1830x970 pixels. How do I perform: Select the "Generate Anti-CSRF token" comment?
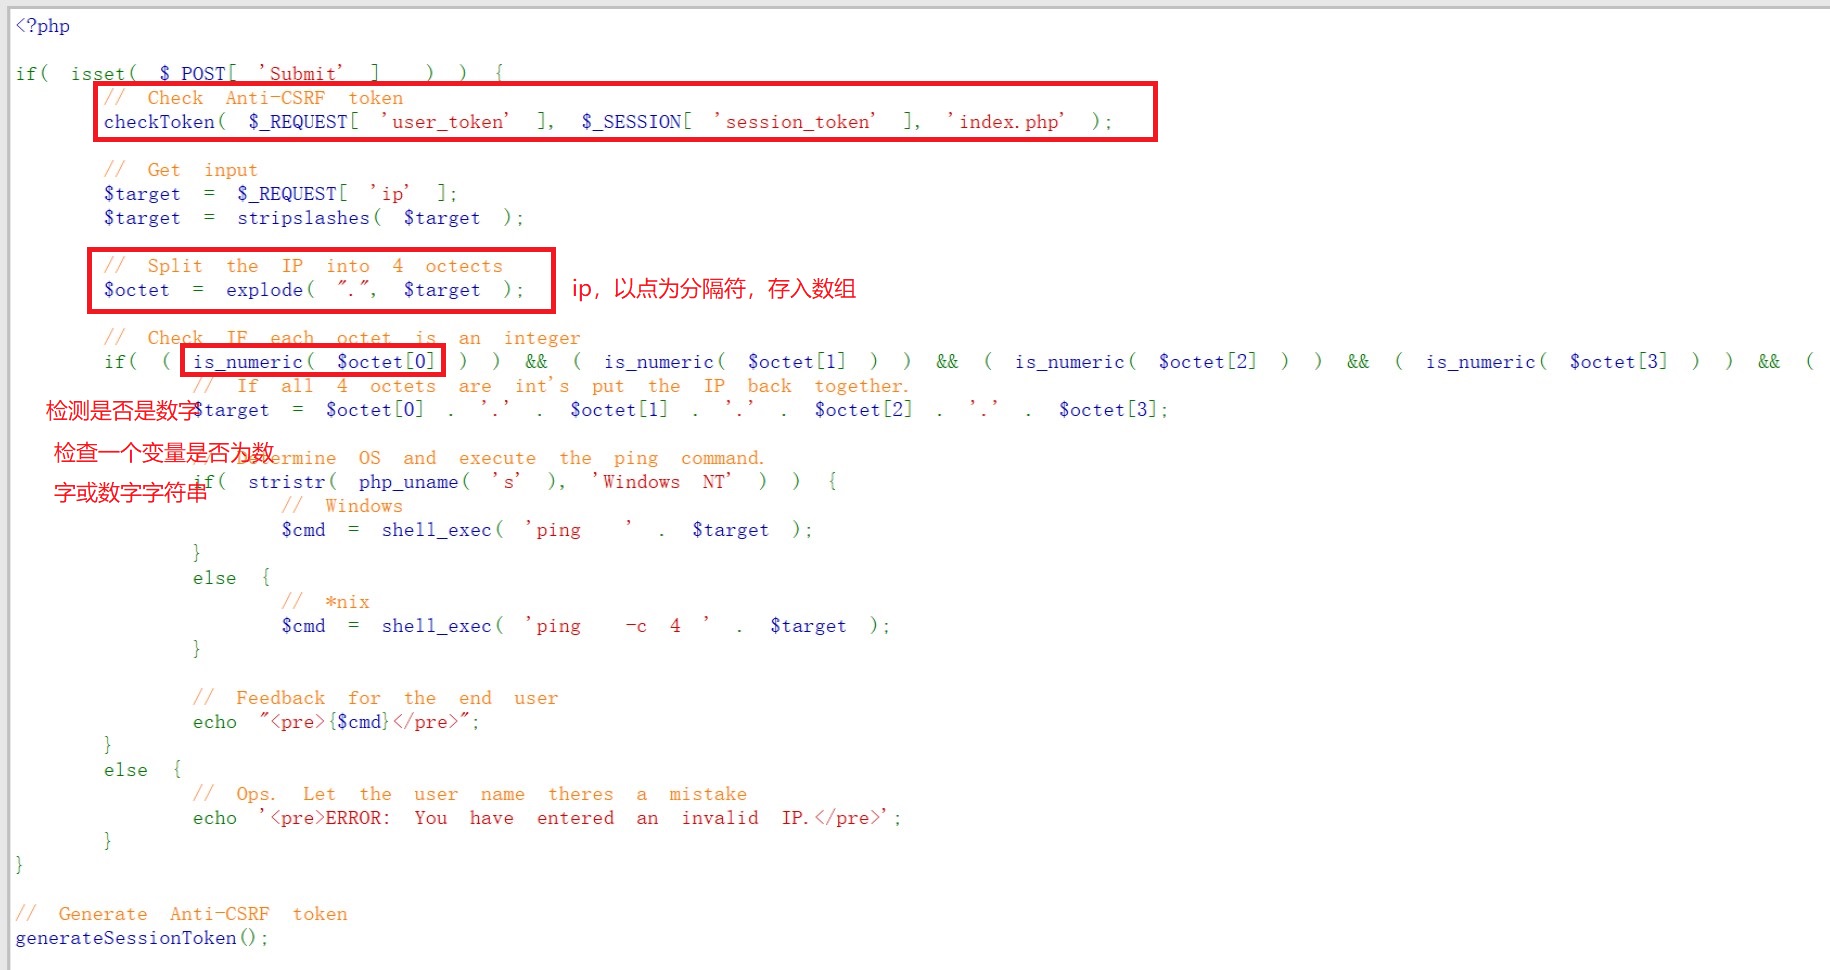click(181, 914)
